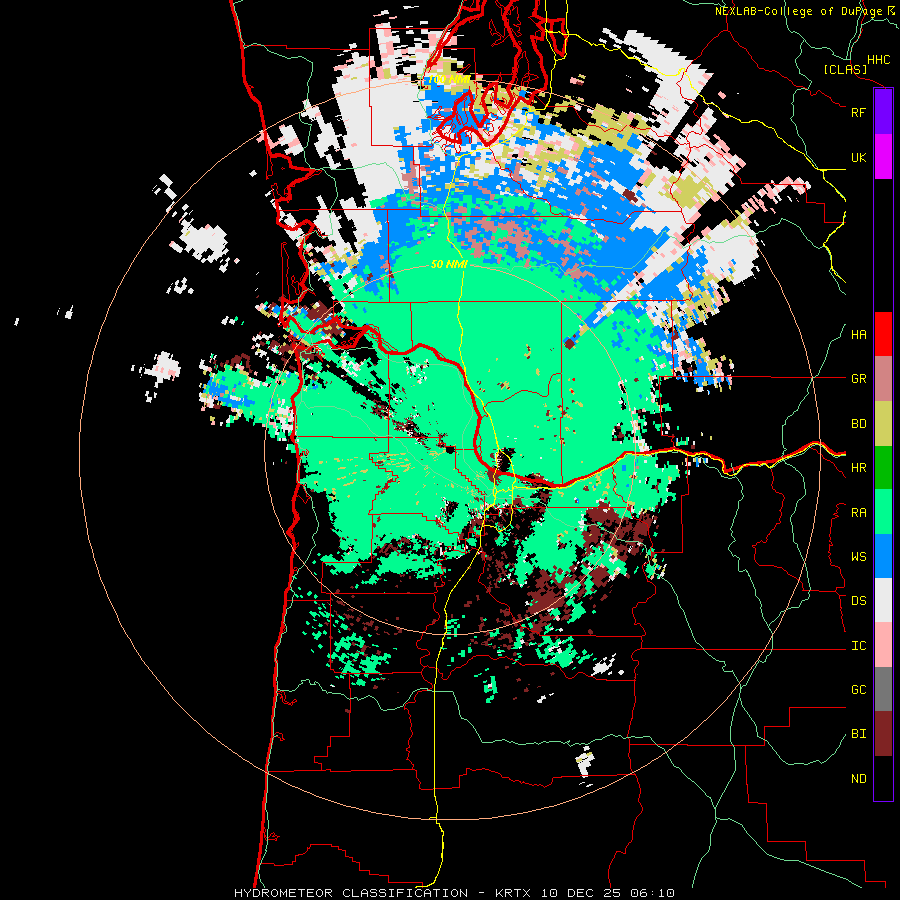The width and height of the screenshot is (900, 900).
Task: Click the DS white legend color swatch
Action: pos(883,600)
